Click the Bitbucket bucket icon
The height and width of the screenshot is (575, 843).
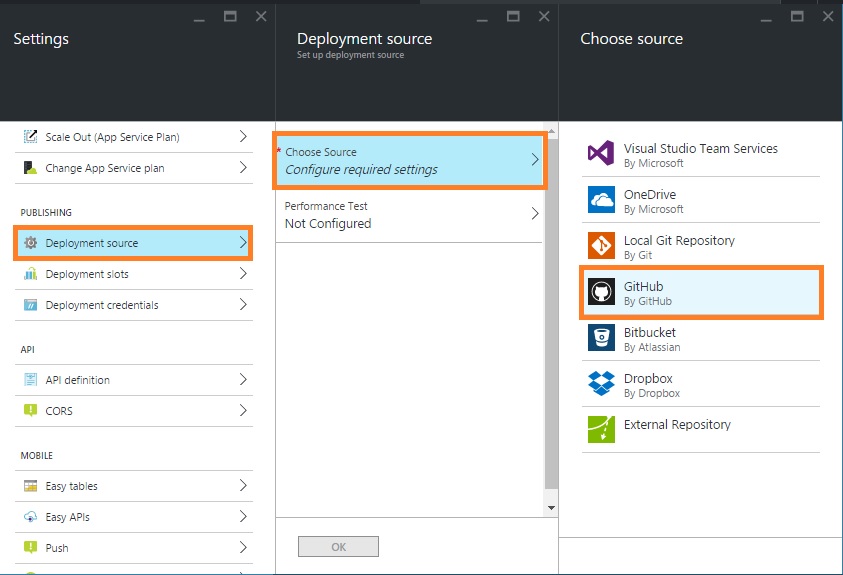click(x=601, y=338)
